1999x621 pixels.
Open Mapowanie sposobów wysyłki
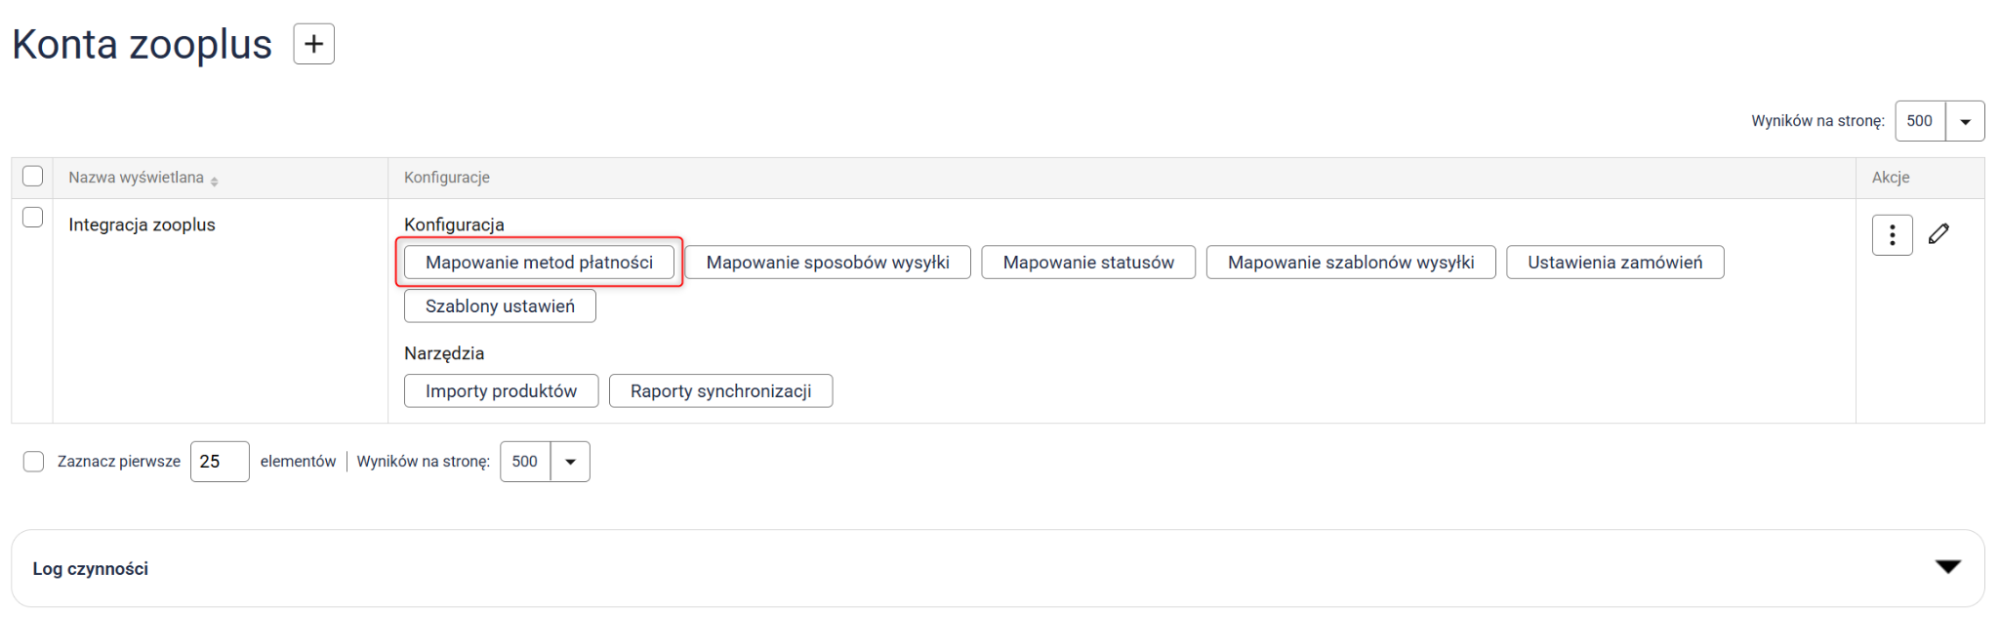827,263
